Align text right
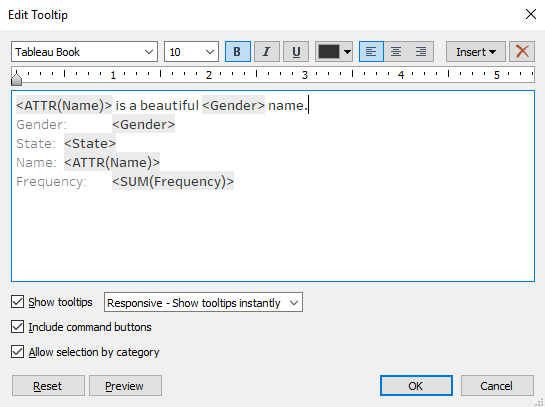Image resolution: width=545 pixels, height=407 pixels. tap(421, 52)
